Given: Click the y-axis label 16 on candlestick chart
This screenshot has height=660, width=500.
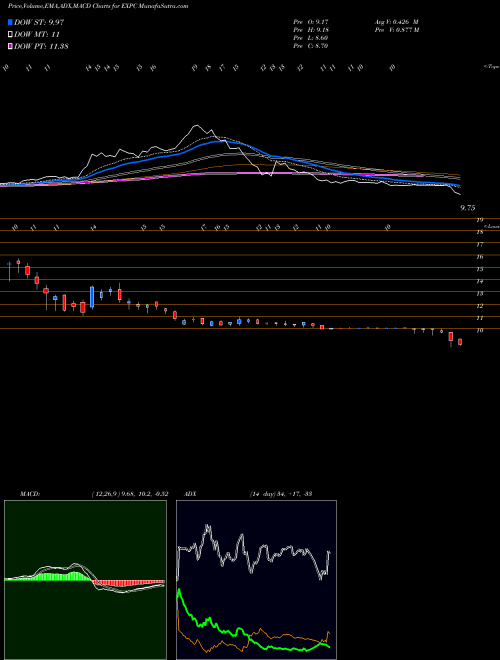Looking at the screenshot, I should pos(480,256).
